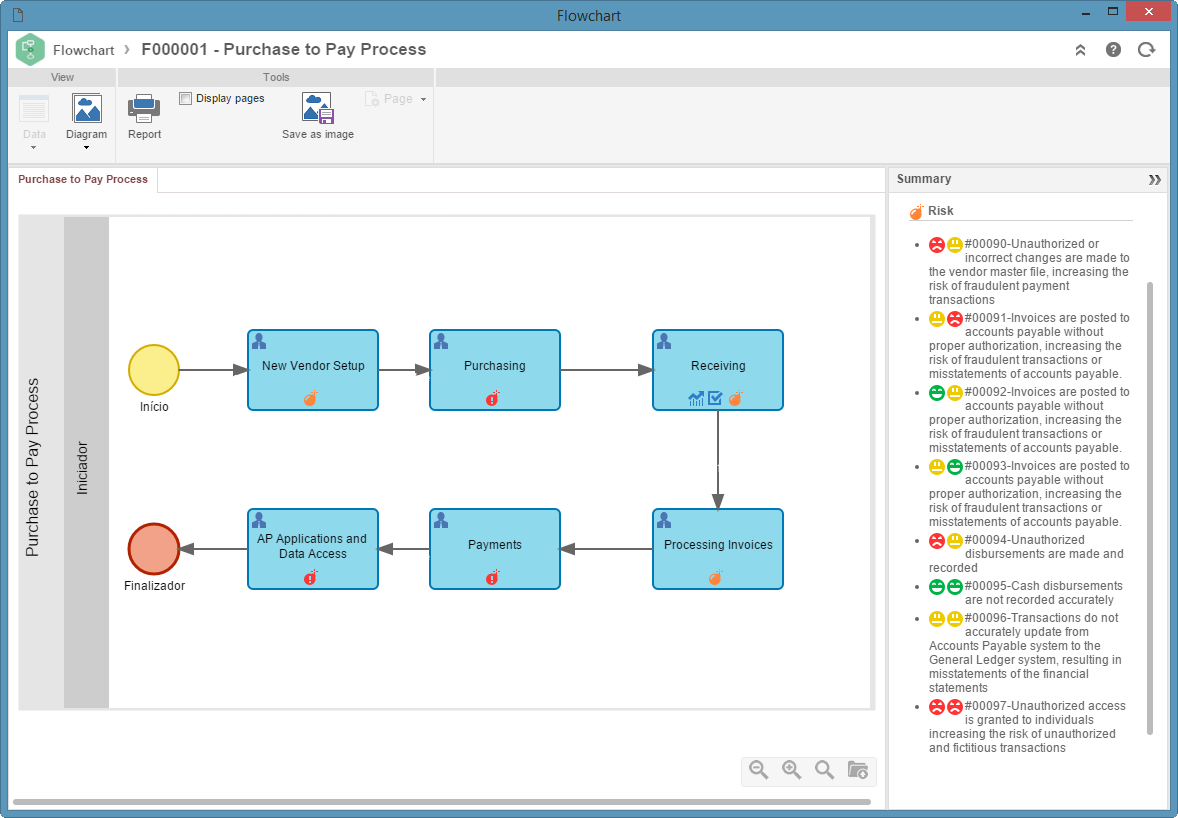Viewport: 1178px width, 818px height.
Task: Click risk bomb icon in New Vendor Setup
Action: 310,399
